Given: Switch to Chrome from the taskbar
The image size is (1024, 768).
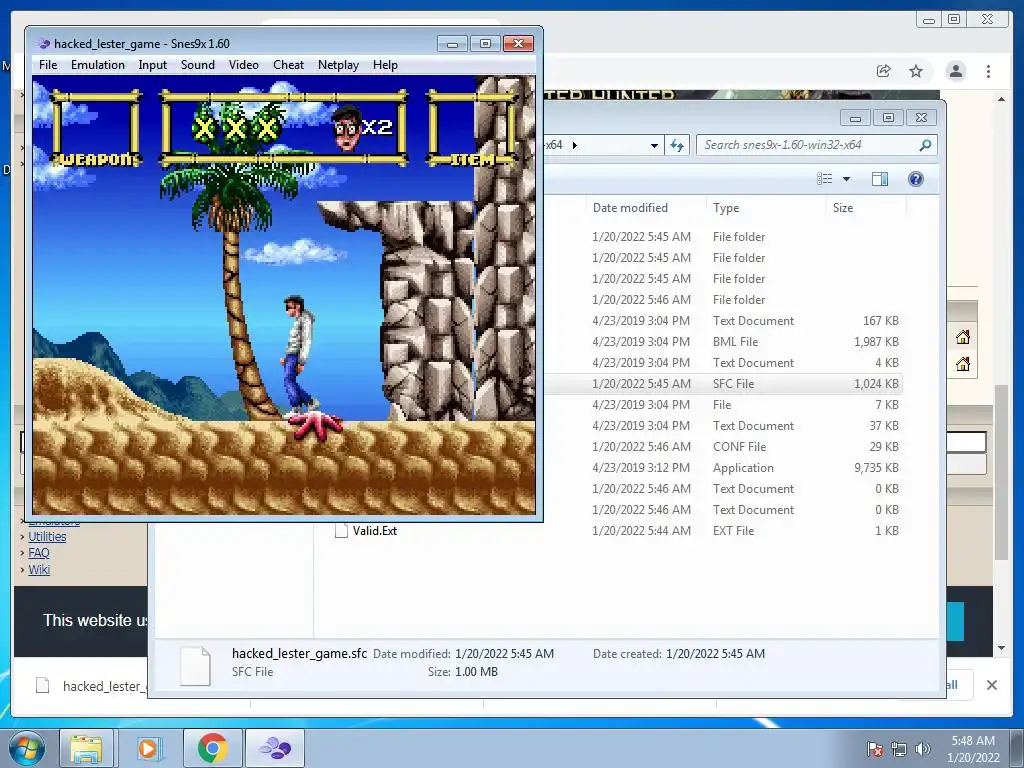Looking at the screenshot, I should 213,748.
